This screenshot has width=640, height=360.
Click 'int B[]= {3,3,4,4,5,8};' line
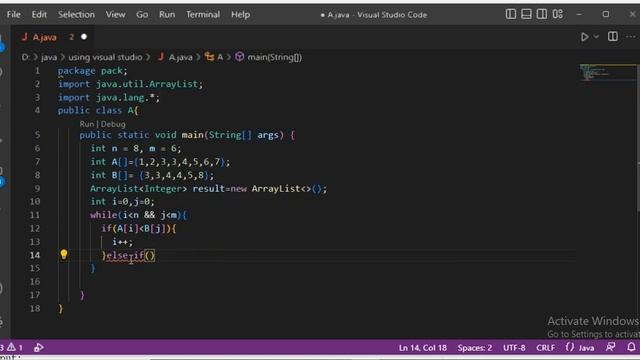pyautogui.click(x=152, y=176)
